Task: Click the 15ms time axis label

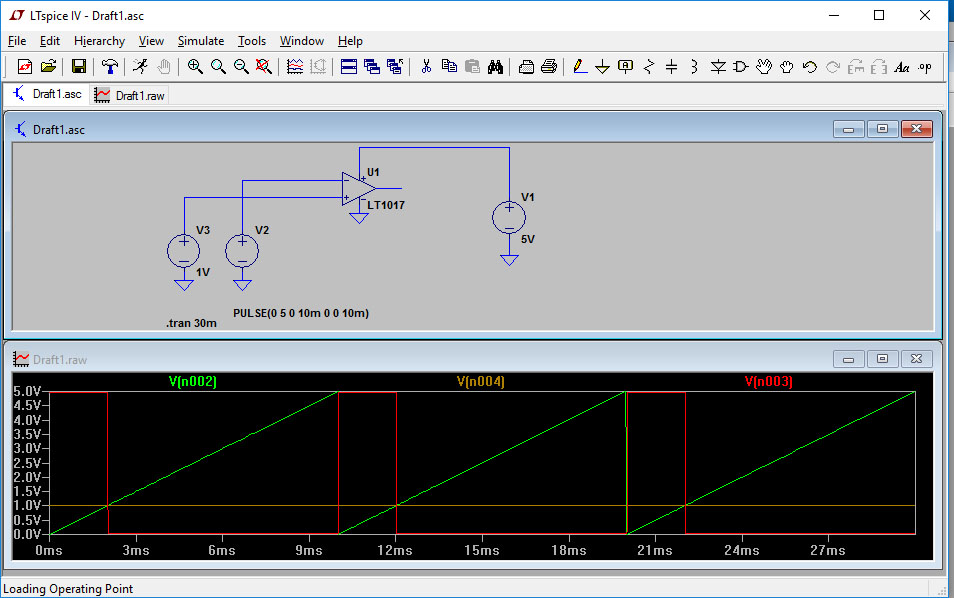Action: (481, 551)
